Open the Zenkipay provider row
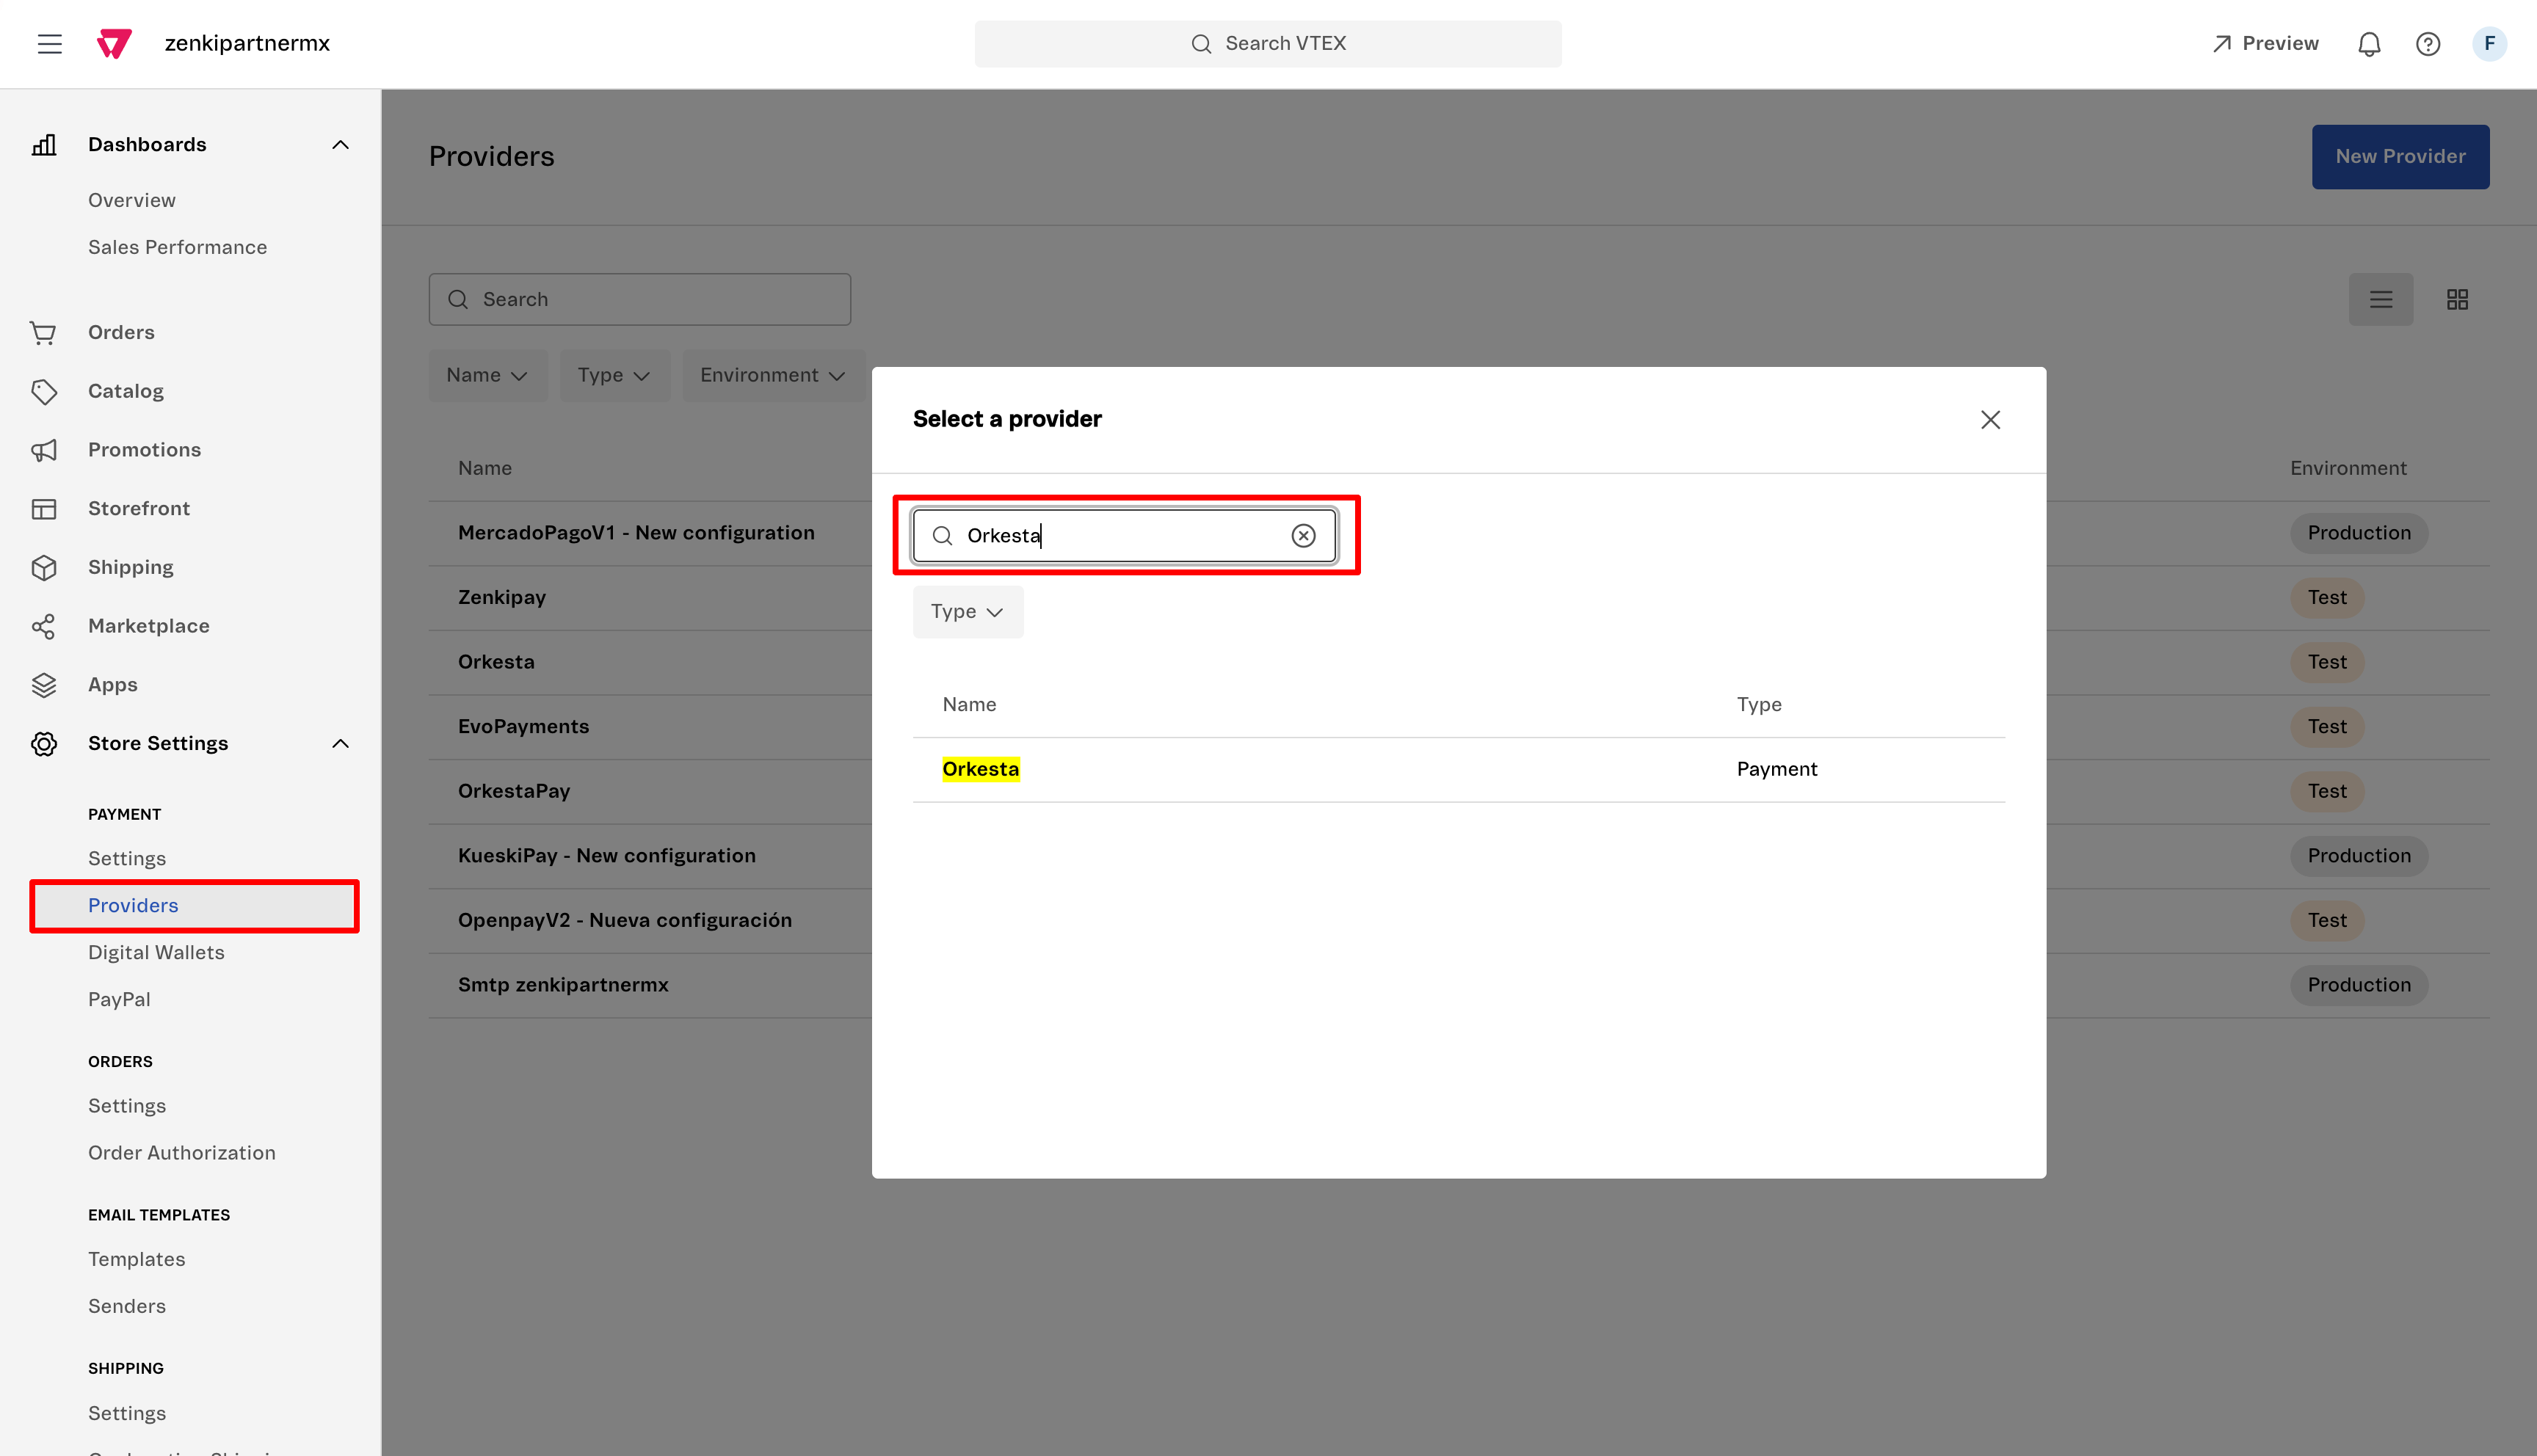Image resolution: width=2537 pixels, height=1456 pixels. click(x=502, y=598)
